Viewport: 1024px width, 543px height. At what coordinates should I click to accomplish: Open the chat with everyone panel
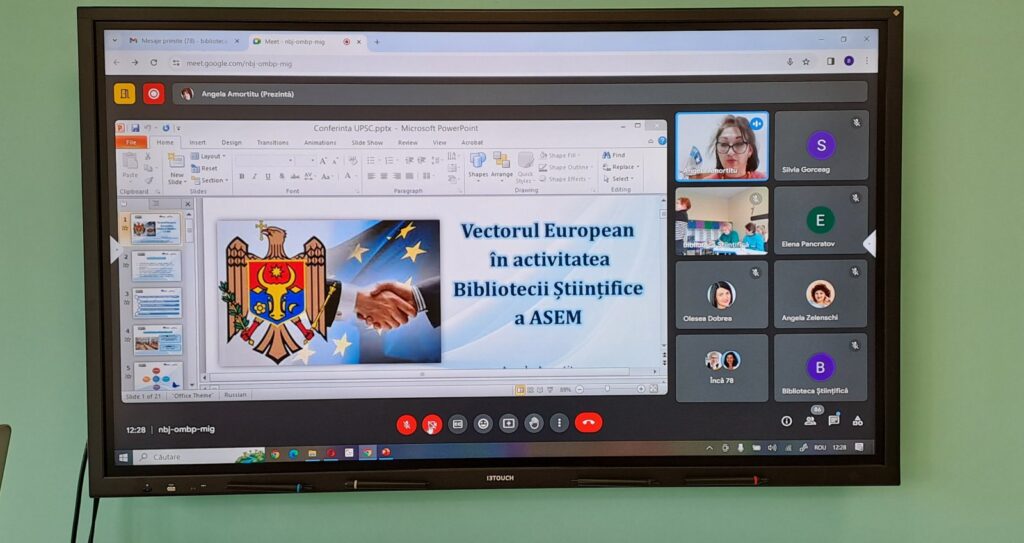pos(834,421)
